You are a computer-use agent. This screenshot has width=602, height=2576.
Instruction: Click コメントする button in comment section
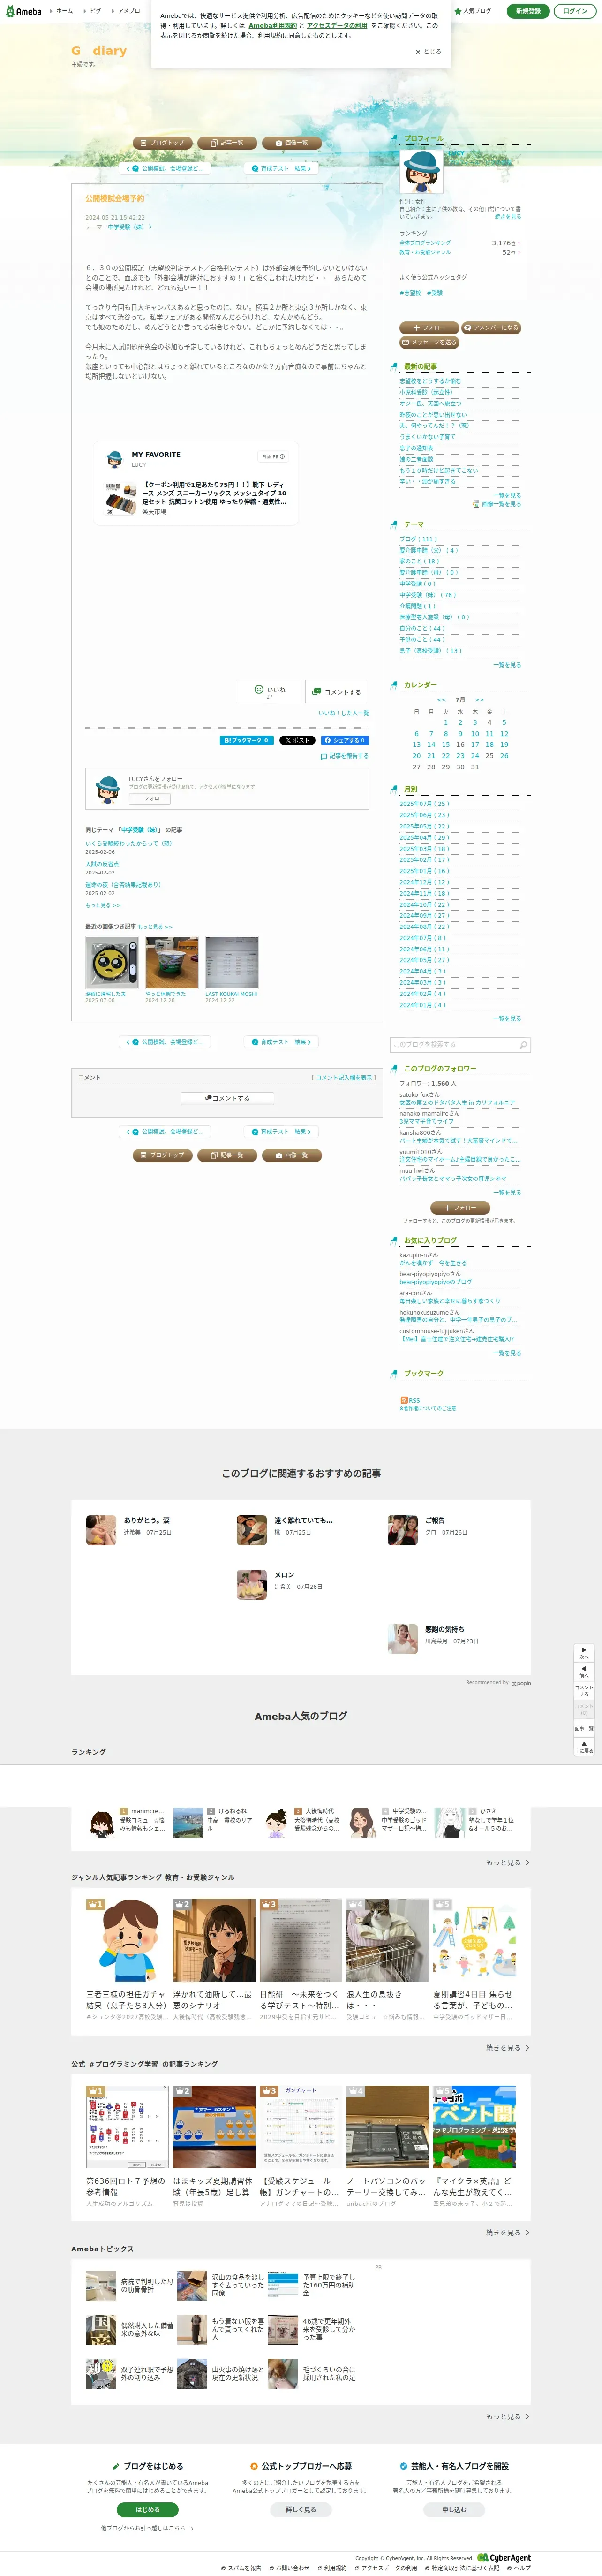[227, 1098]
